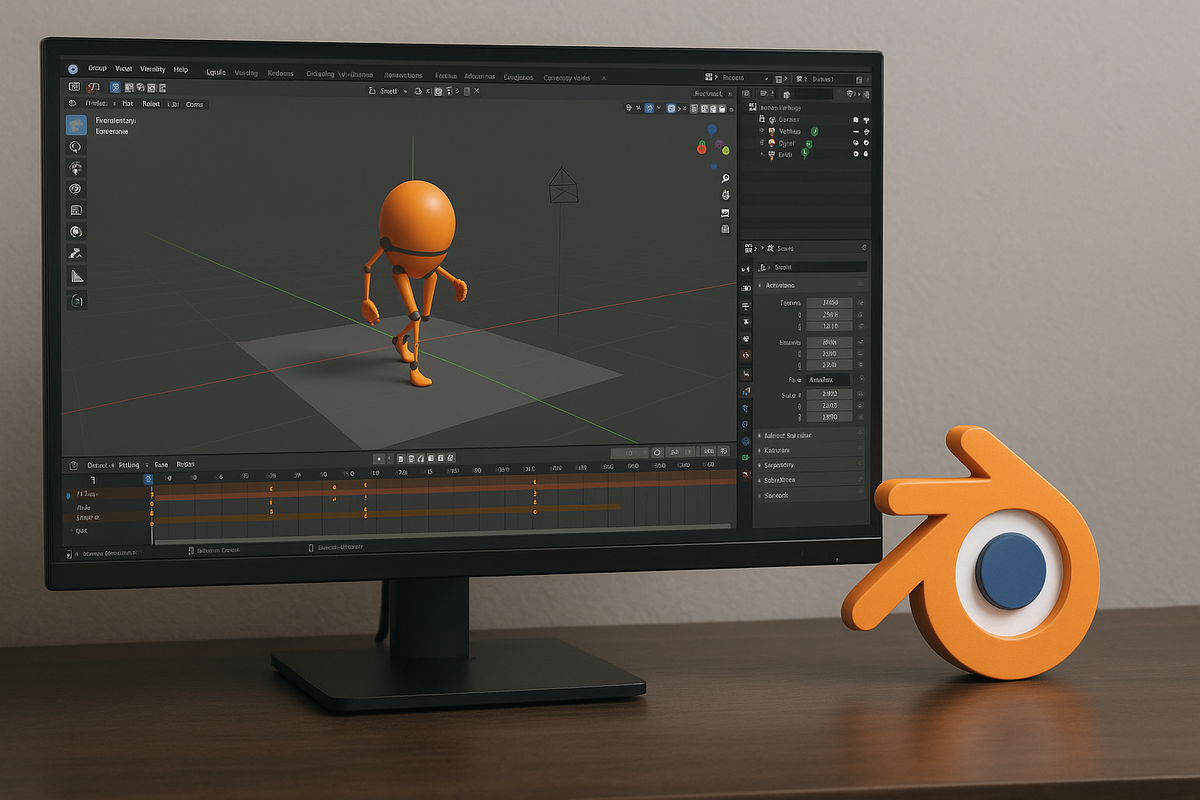Select the pen annotate tool in left toolbar
1200x800 pixels.
pyautogui.click(x=77, y=253)
